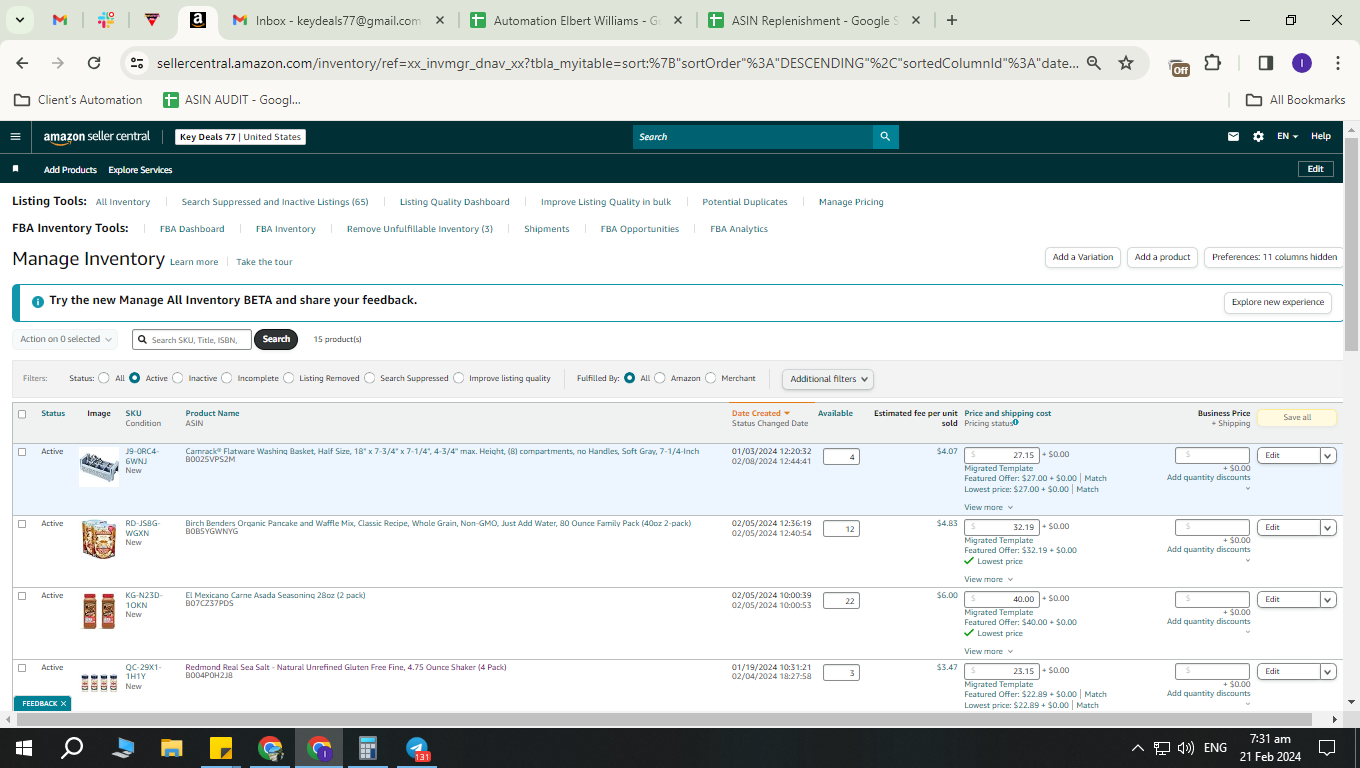Image resolution: width=1360 pixels, height=768 pixels.
Task: Select the Incomplete status filter
Action: point(227,378)
